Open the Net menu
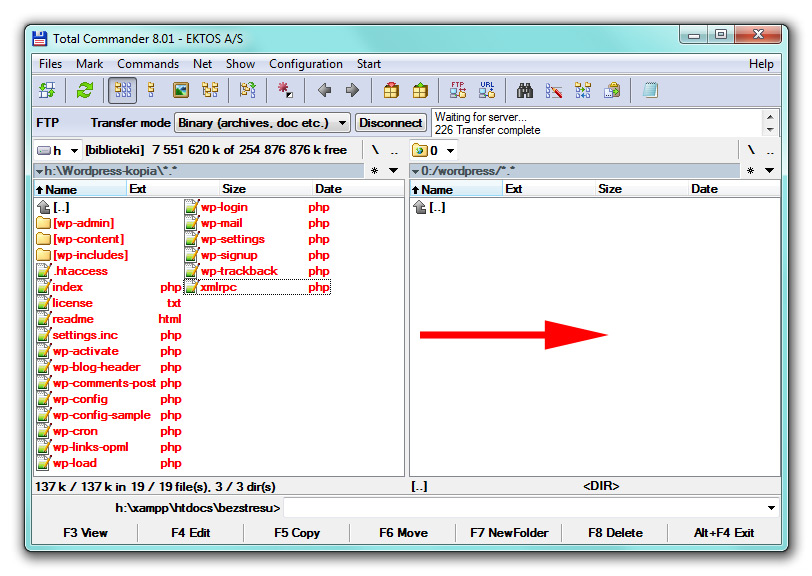This screenshot has width=812, height=576. (x=202, y=64)
